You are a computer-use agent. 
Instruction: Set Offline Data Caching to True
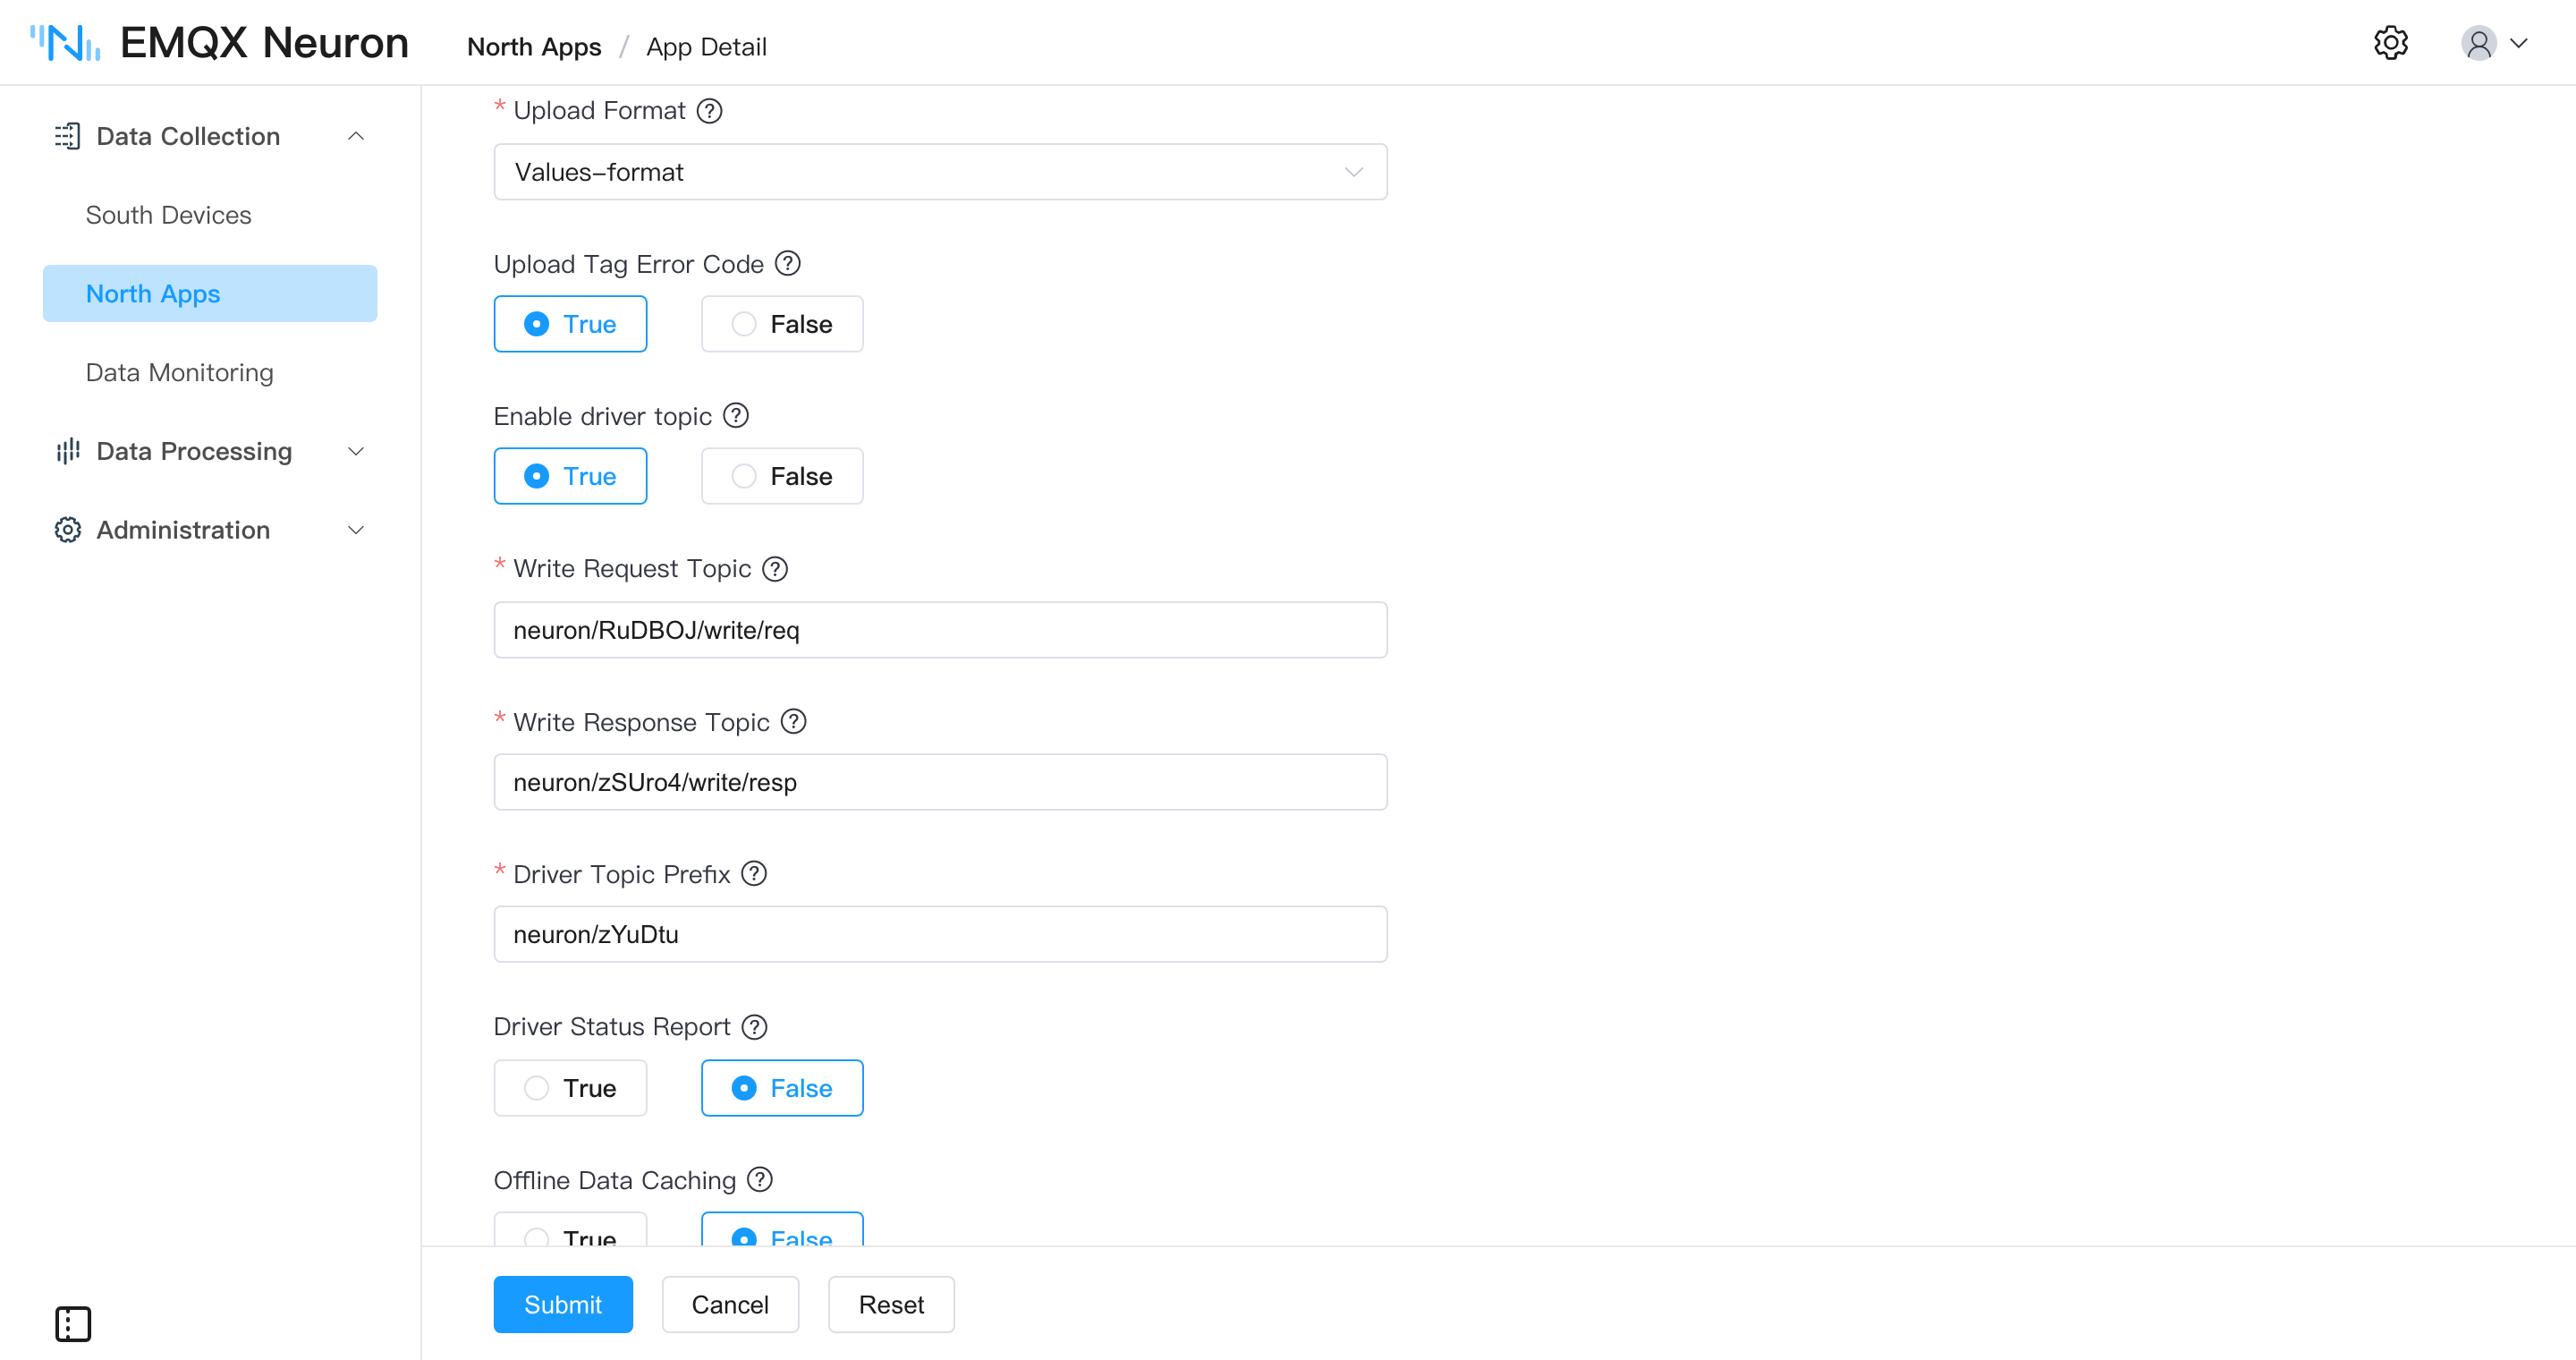570,1230
